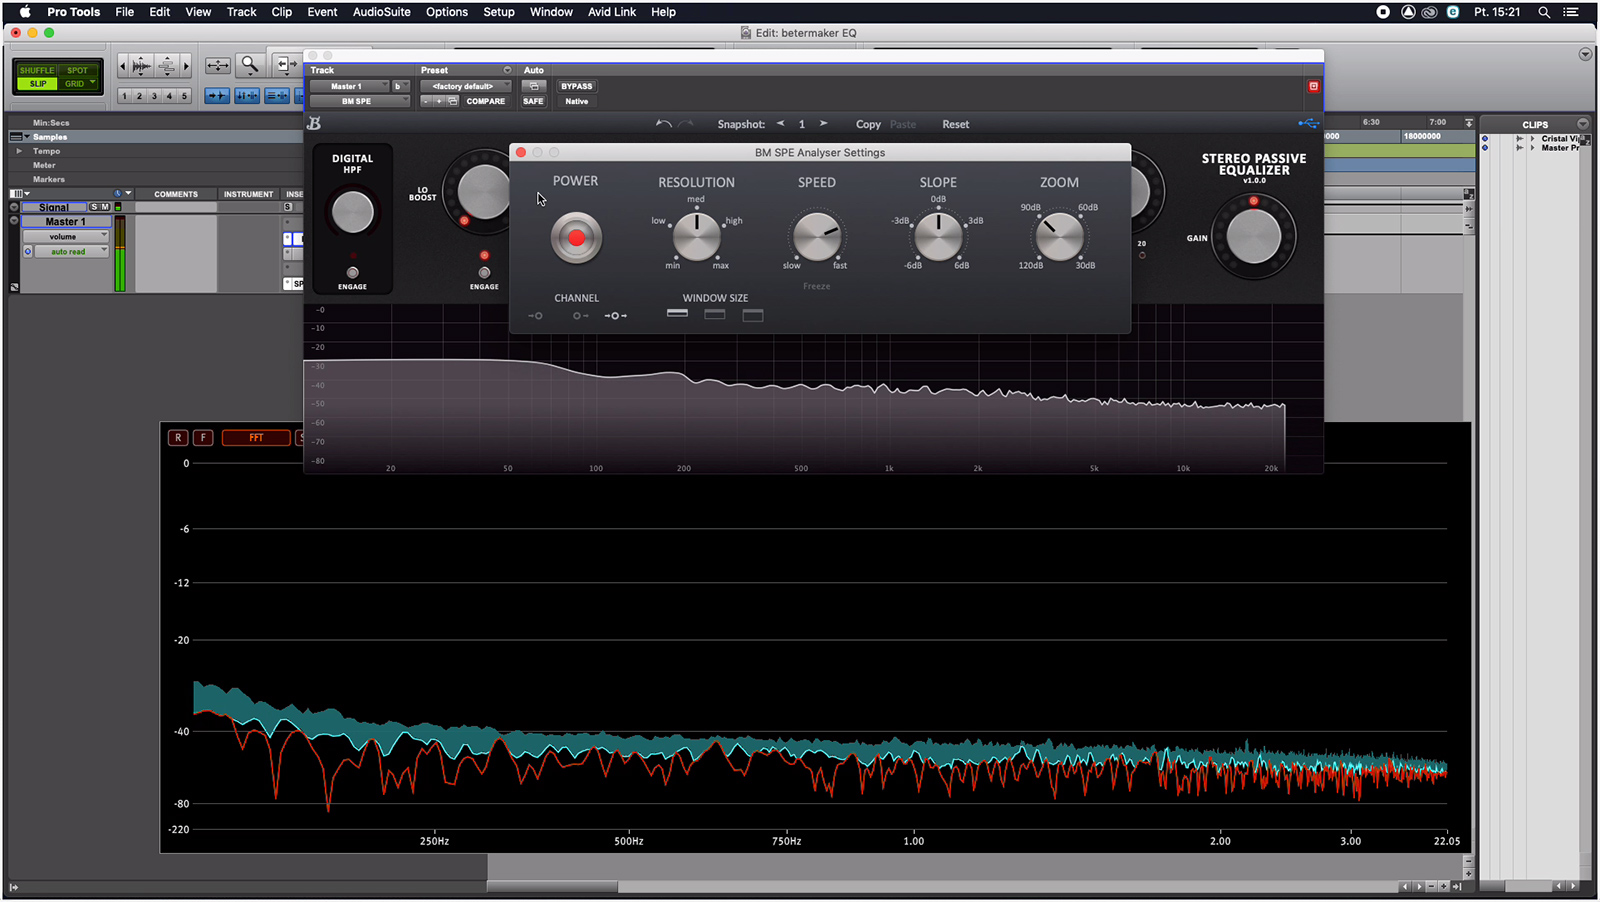Select left-only channel icon

536,316
